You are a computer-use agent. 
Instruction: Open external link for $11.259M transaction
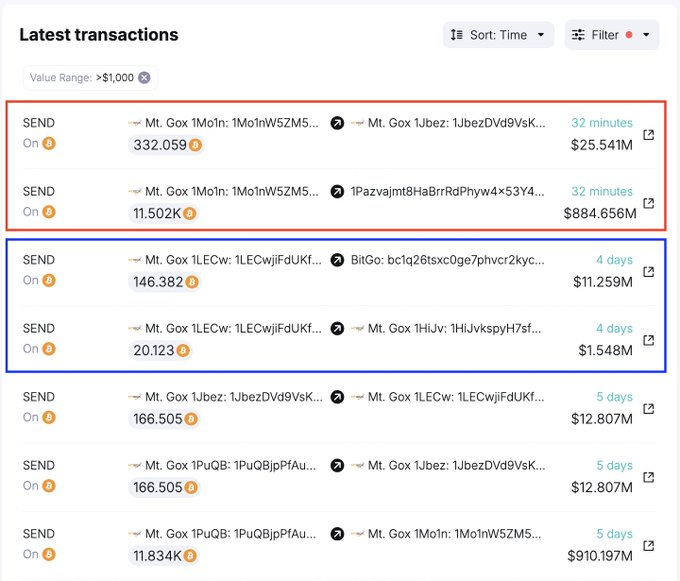pos(649,272)
